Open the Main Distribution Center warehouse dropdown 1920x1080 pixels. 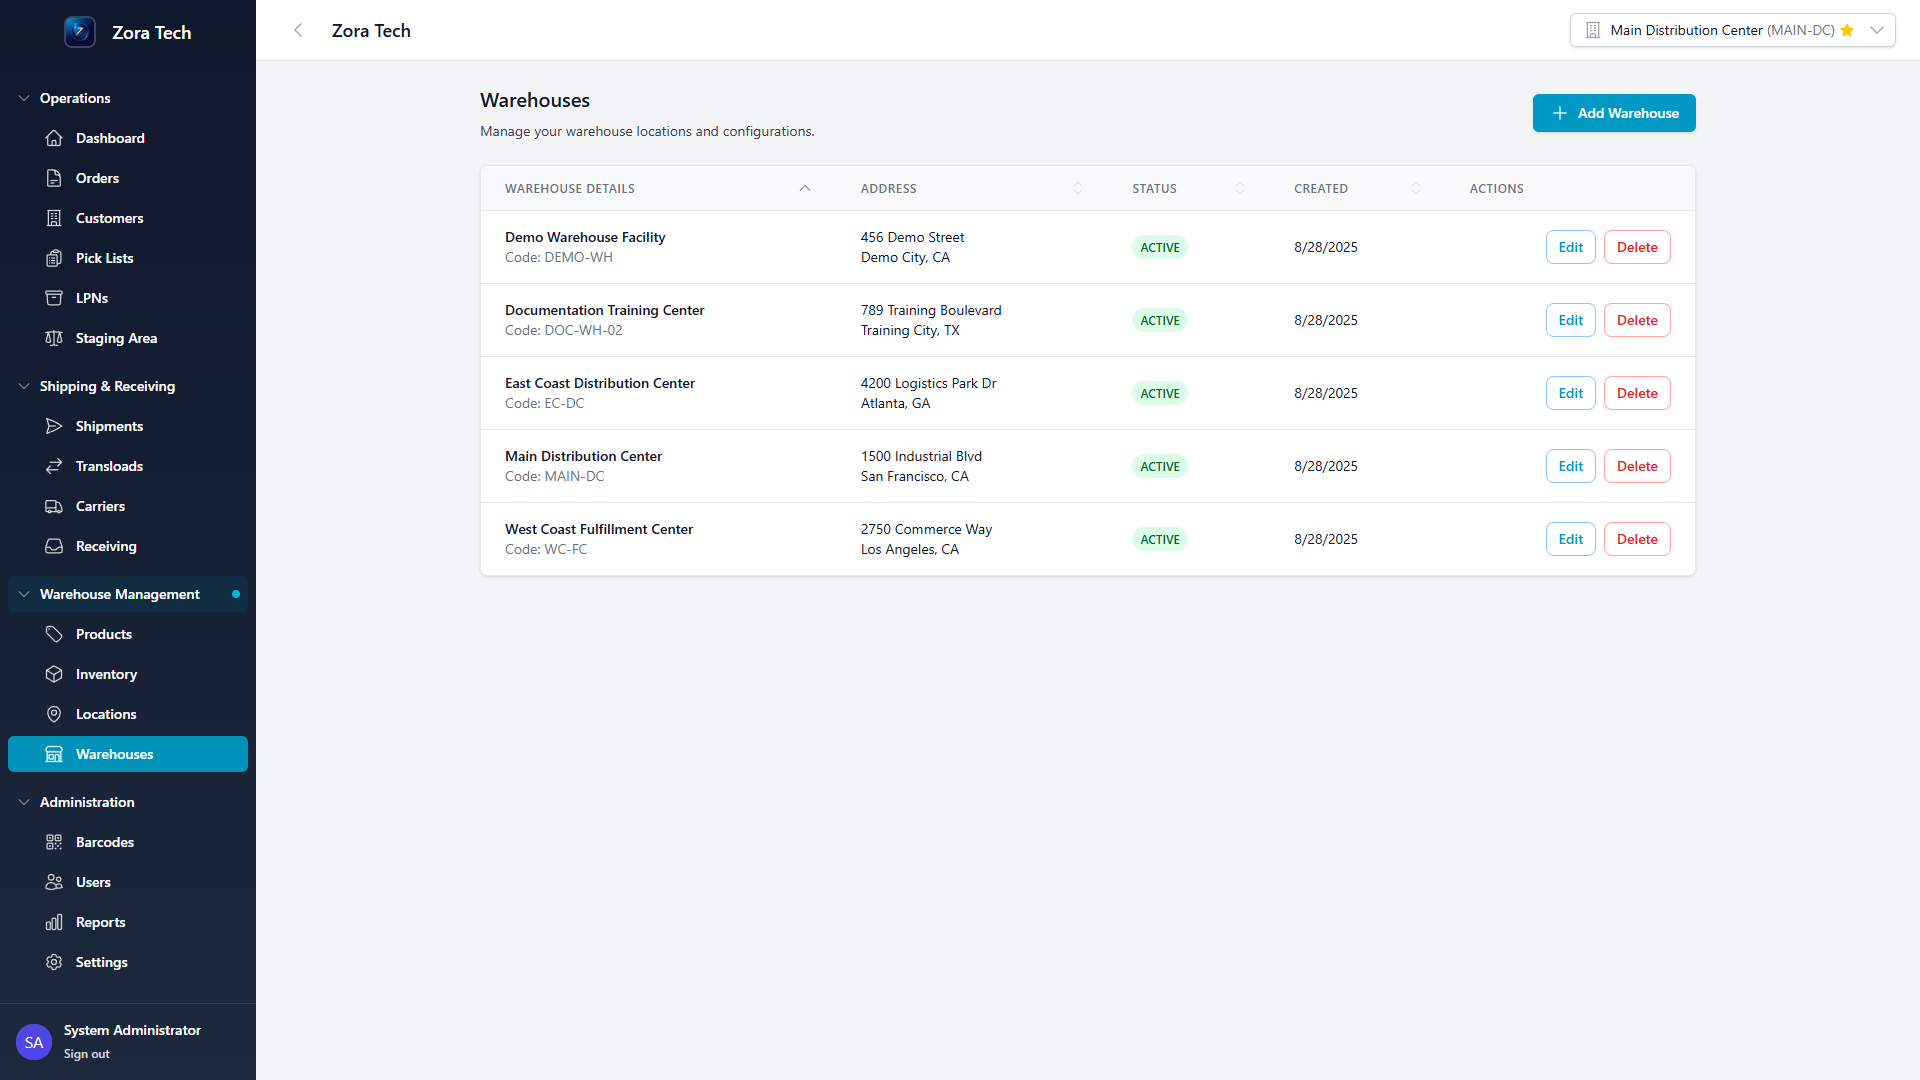pos(1732,30)
